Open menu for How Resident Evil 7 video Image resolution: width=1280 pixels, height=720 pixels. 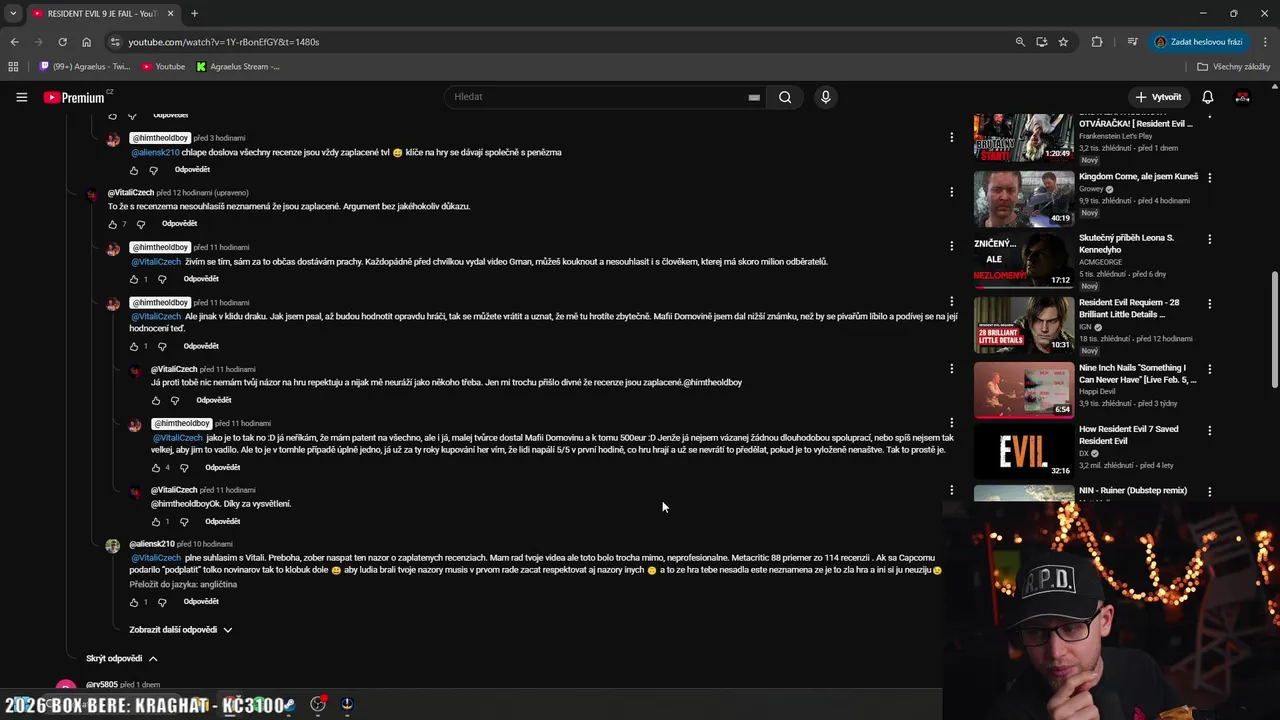coord(1209,431)
